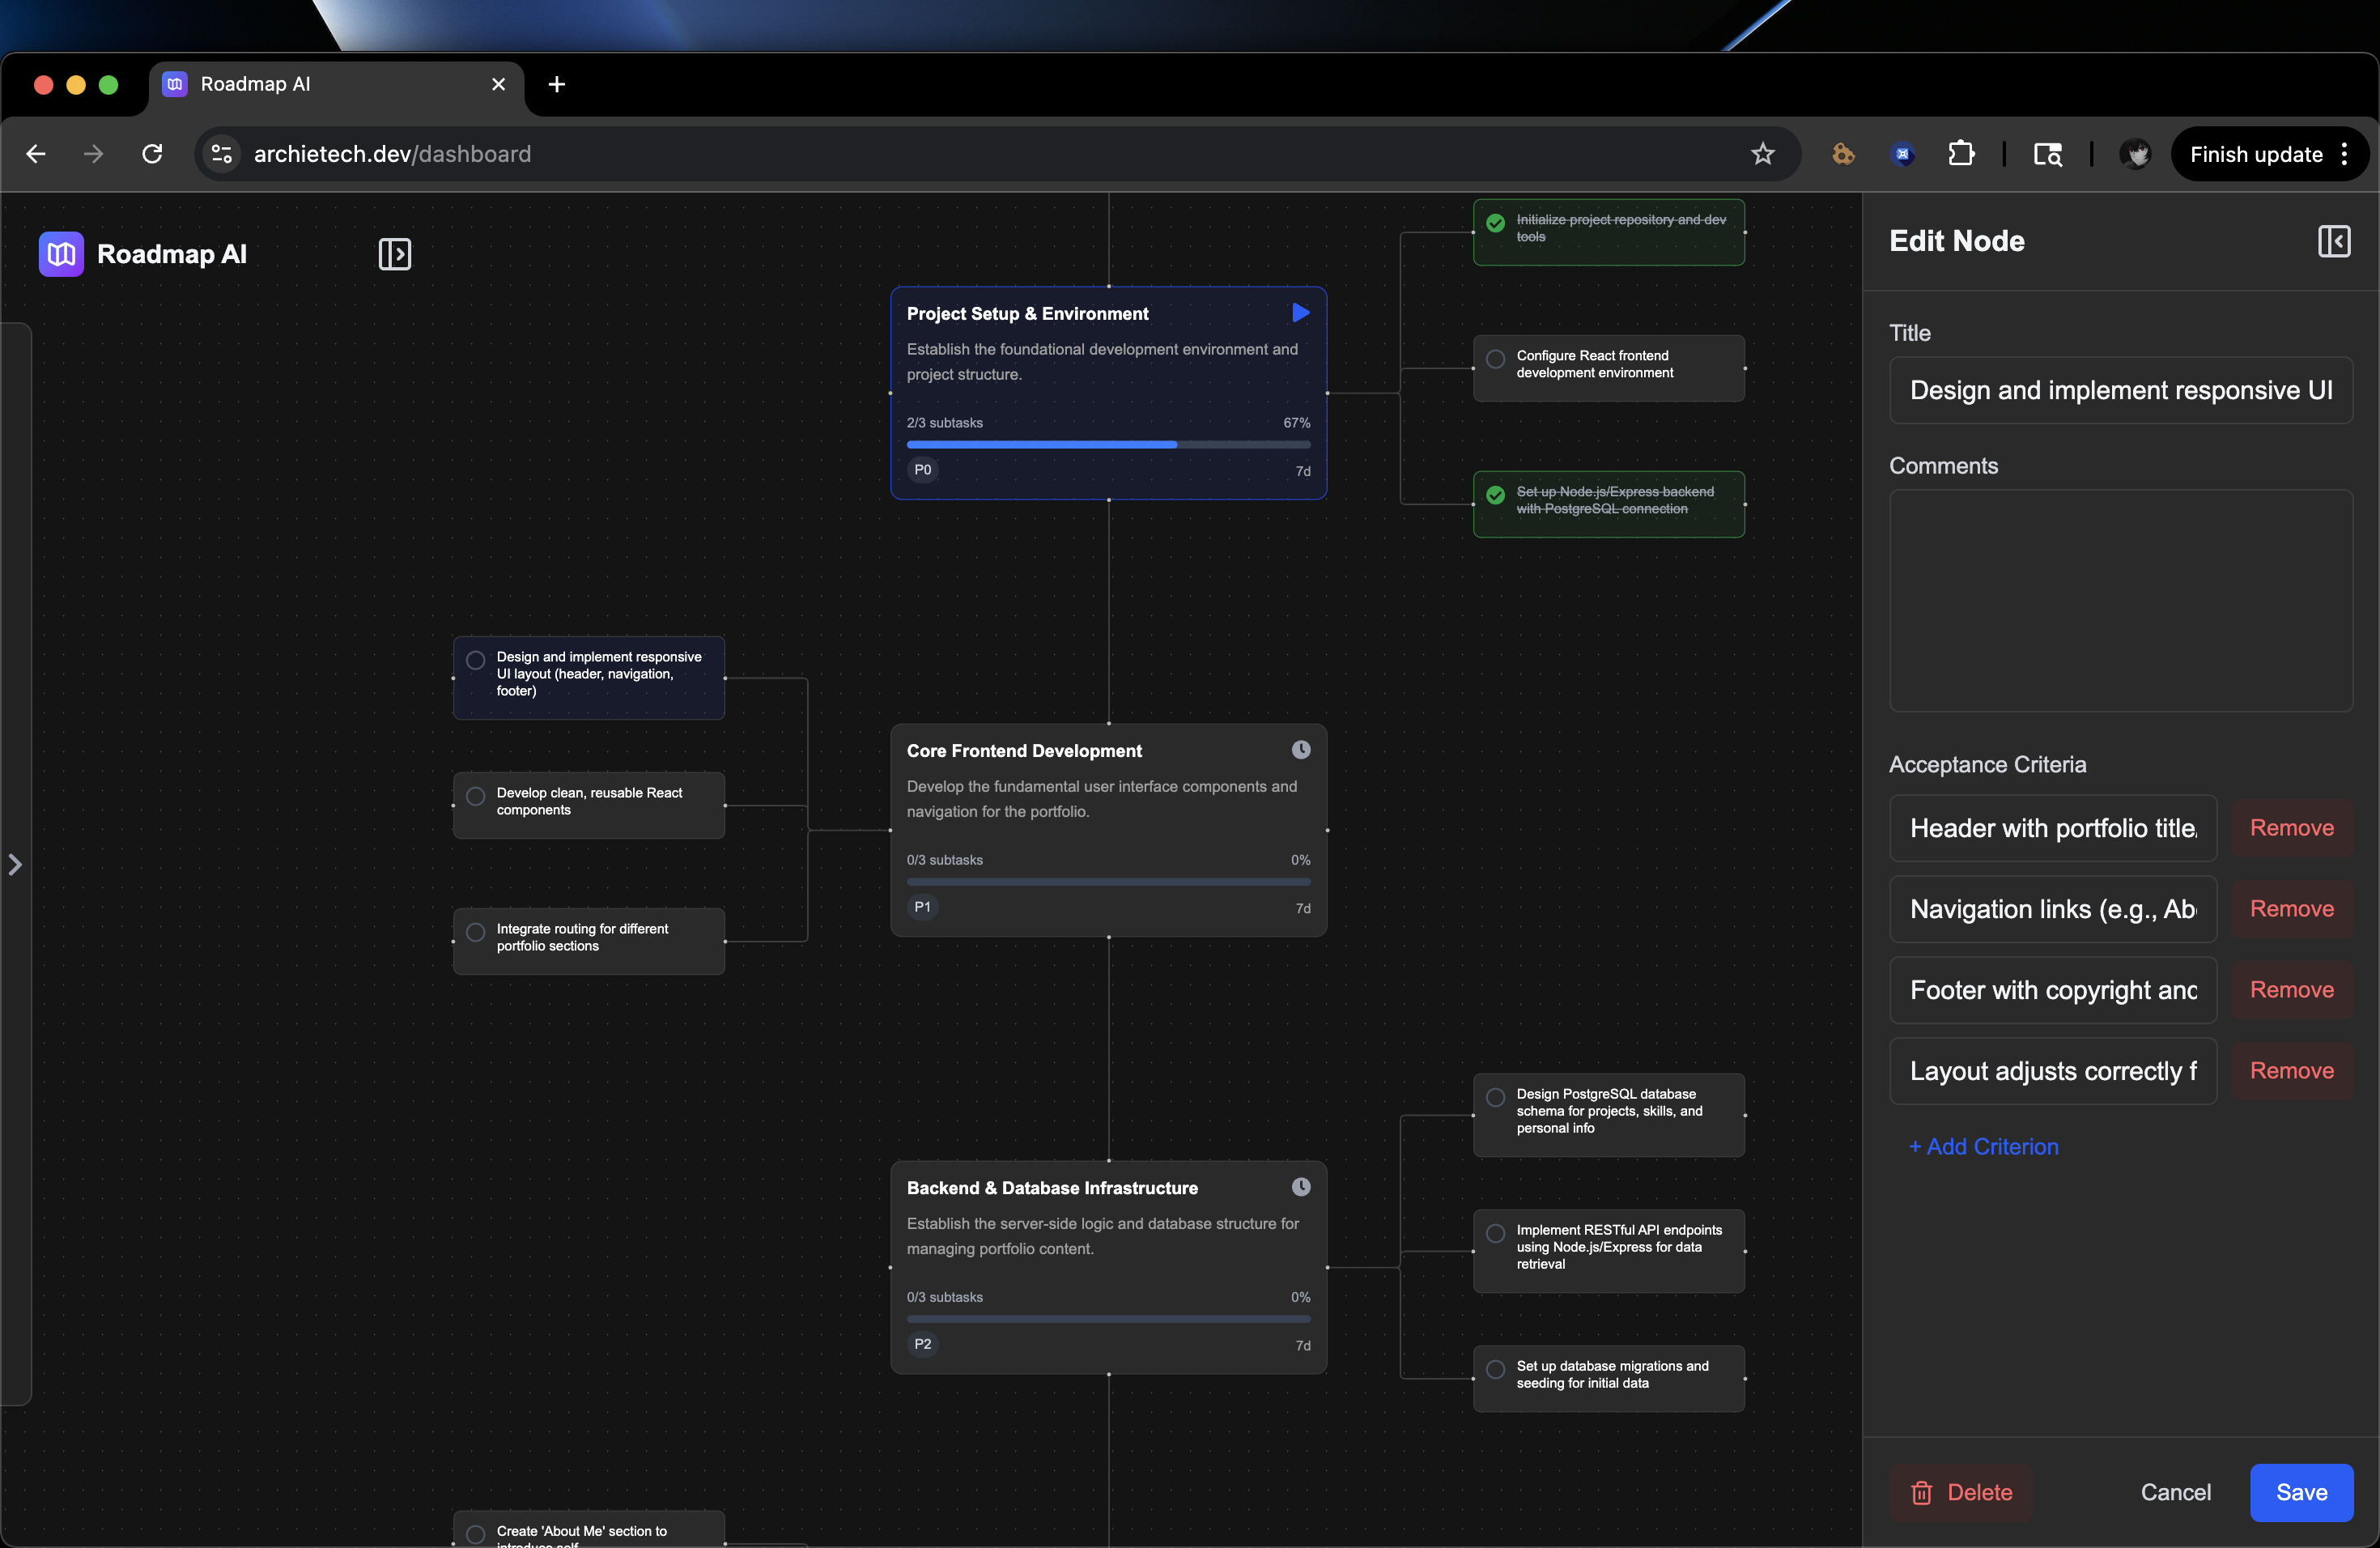2380x1548 pixels.
Task: Uncheck 'Initialize project repository' completed task
Action: coord(1495,223)
